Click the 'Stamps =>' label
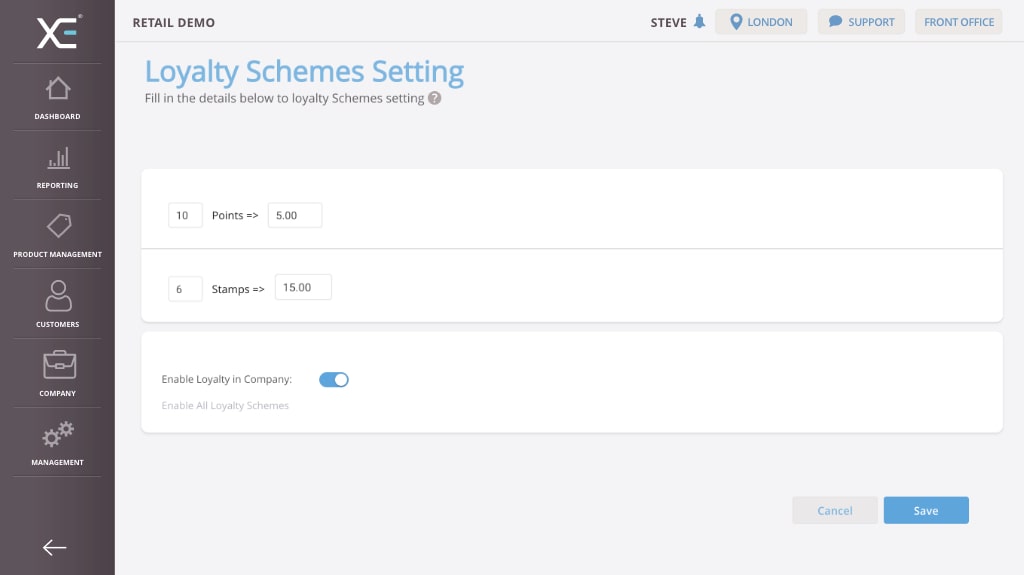1024x575 pixels. click(x=238, y=289)
